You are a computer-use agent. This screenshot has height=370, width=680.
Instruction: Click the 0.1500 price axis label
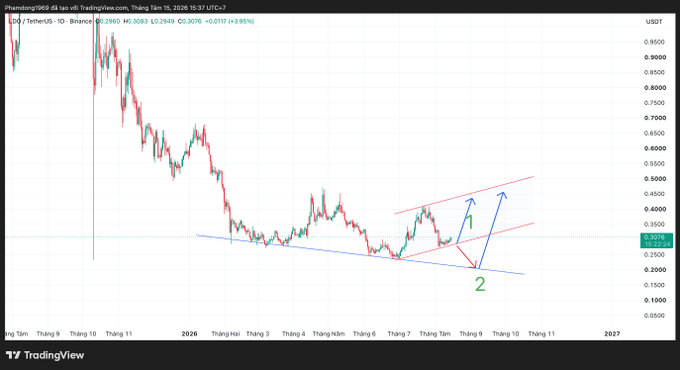(654, 285)
